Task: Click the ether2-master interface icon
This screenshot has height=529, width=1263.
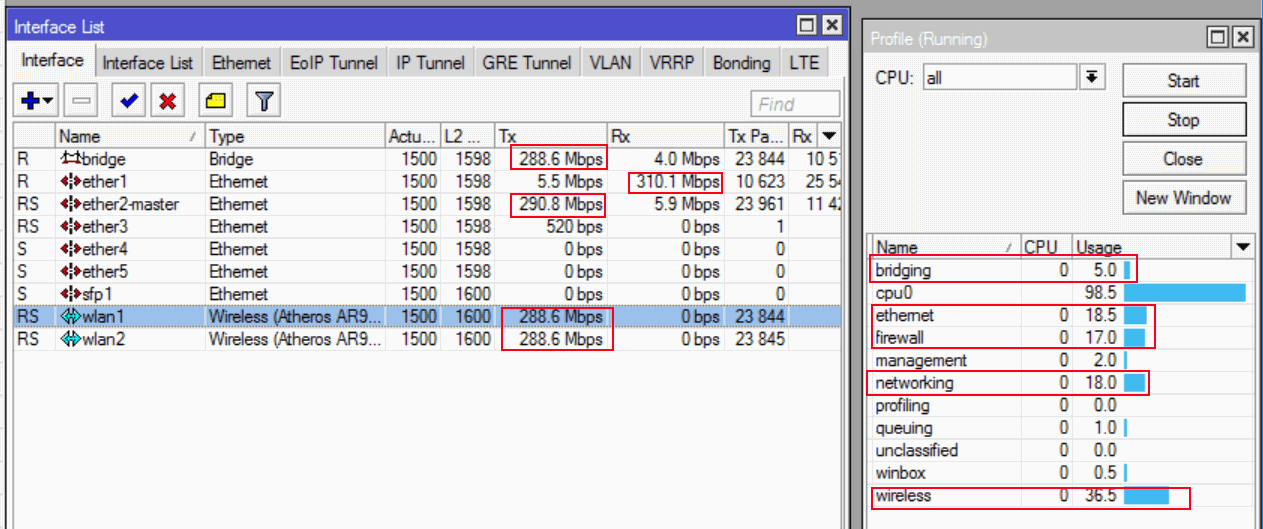Action: tap(70, 204)
